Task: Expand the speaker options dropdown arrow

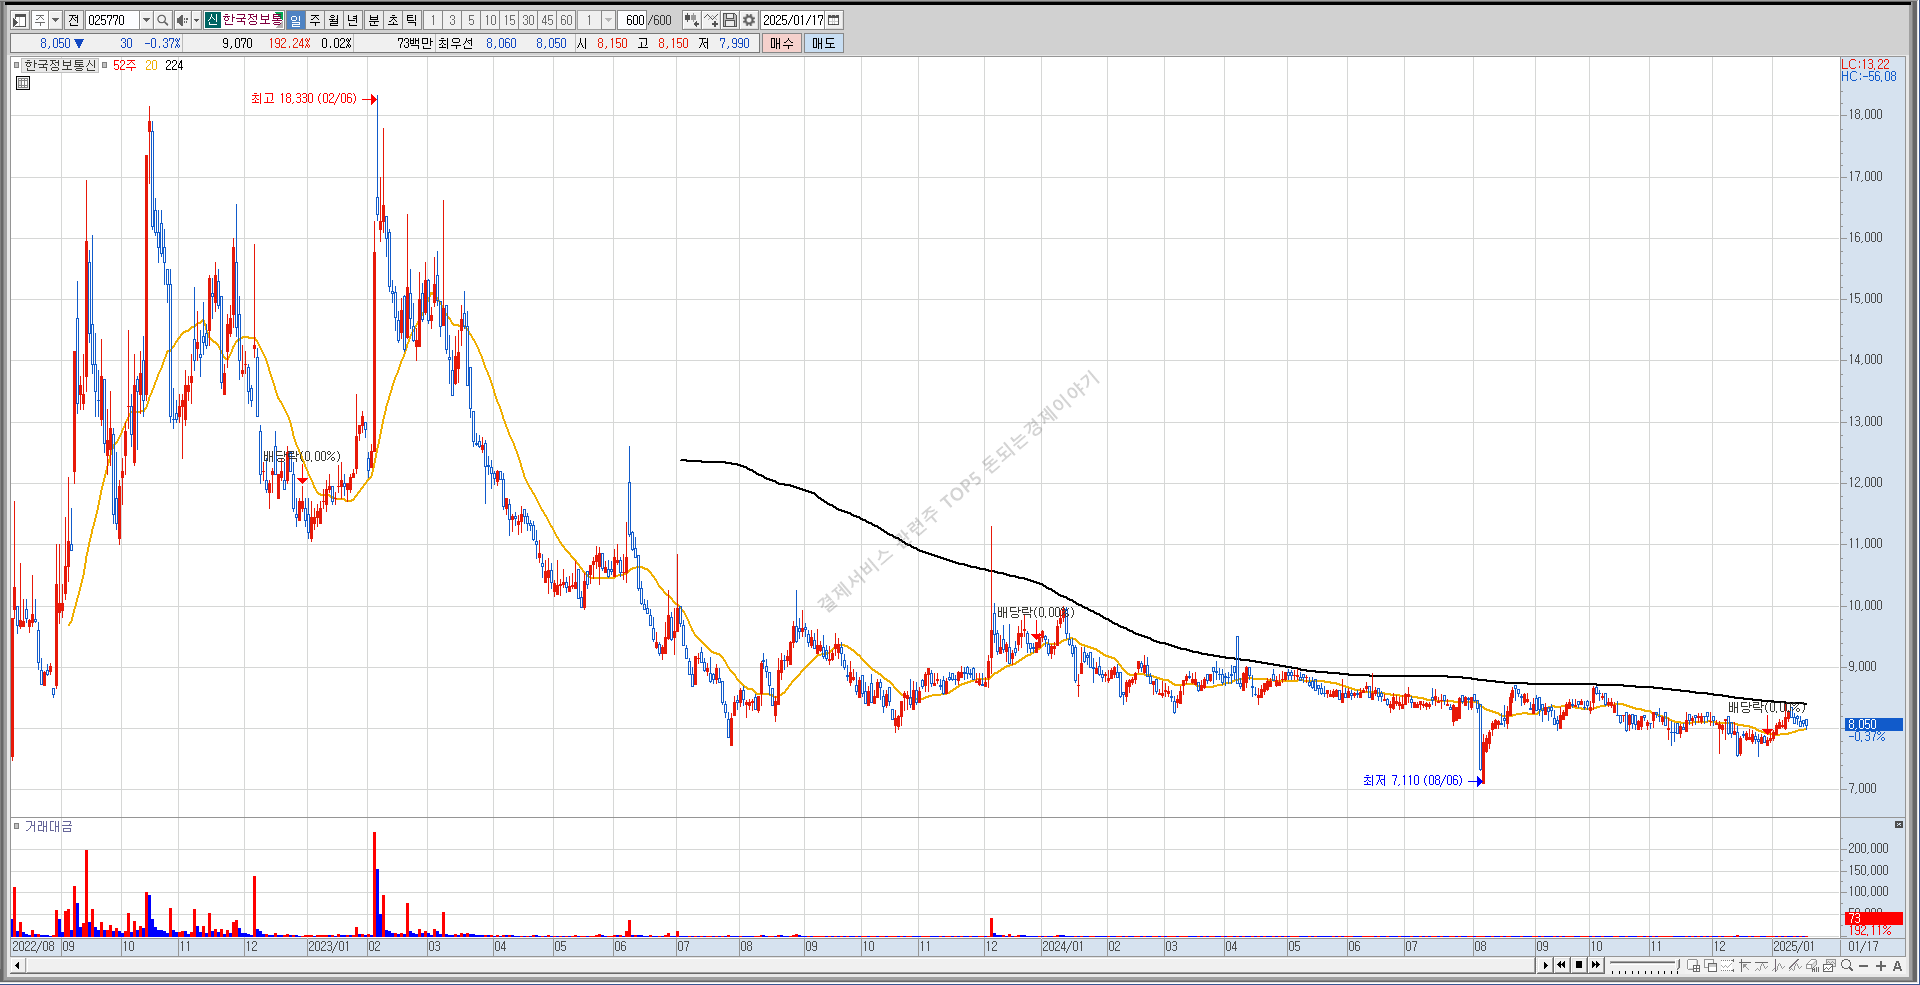Action: coord(196,20)
